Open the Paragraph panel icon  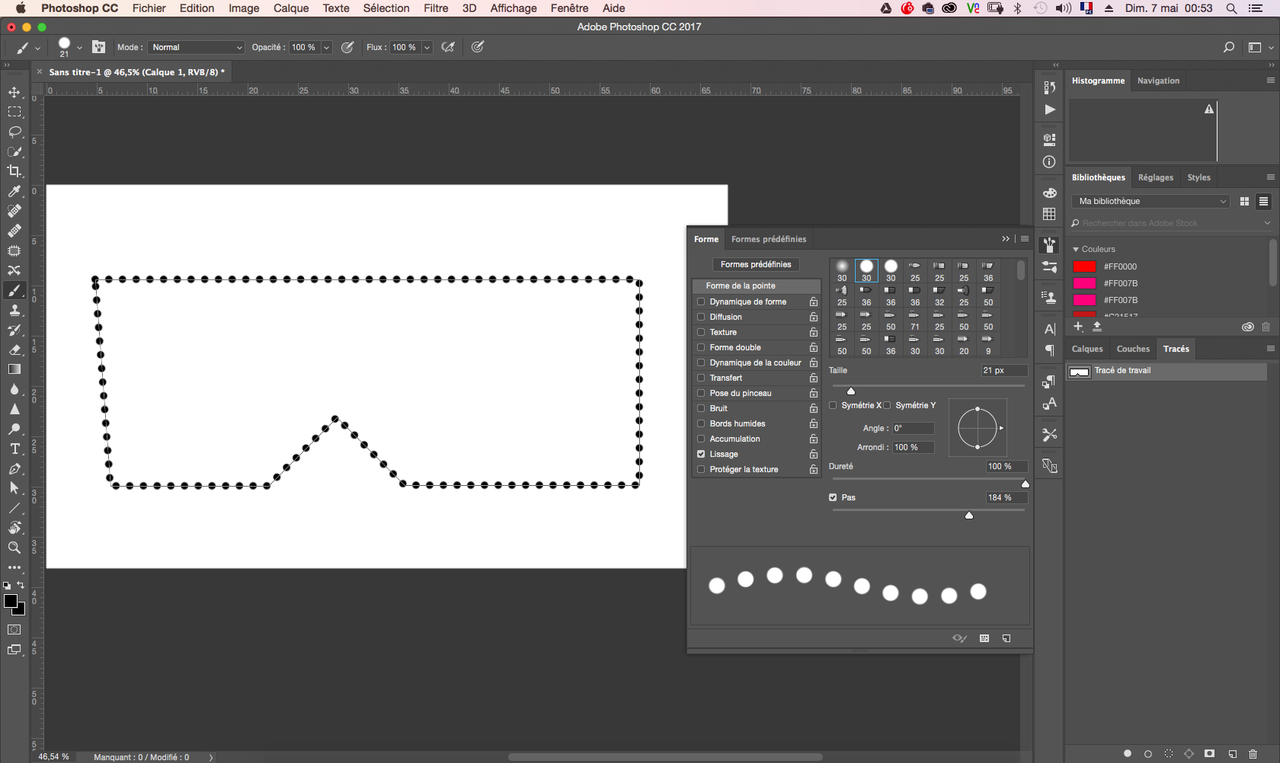click(x=1049, y=350)
